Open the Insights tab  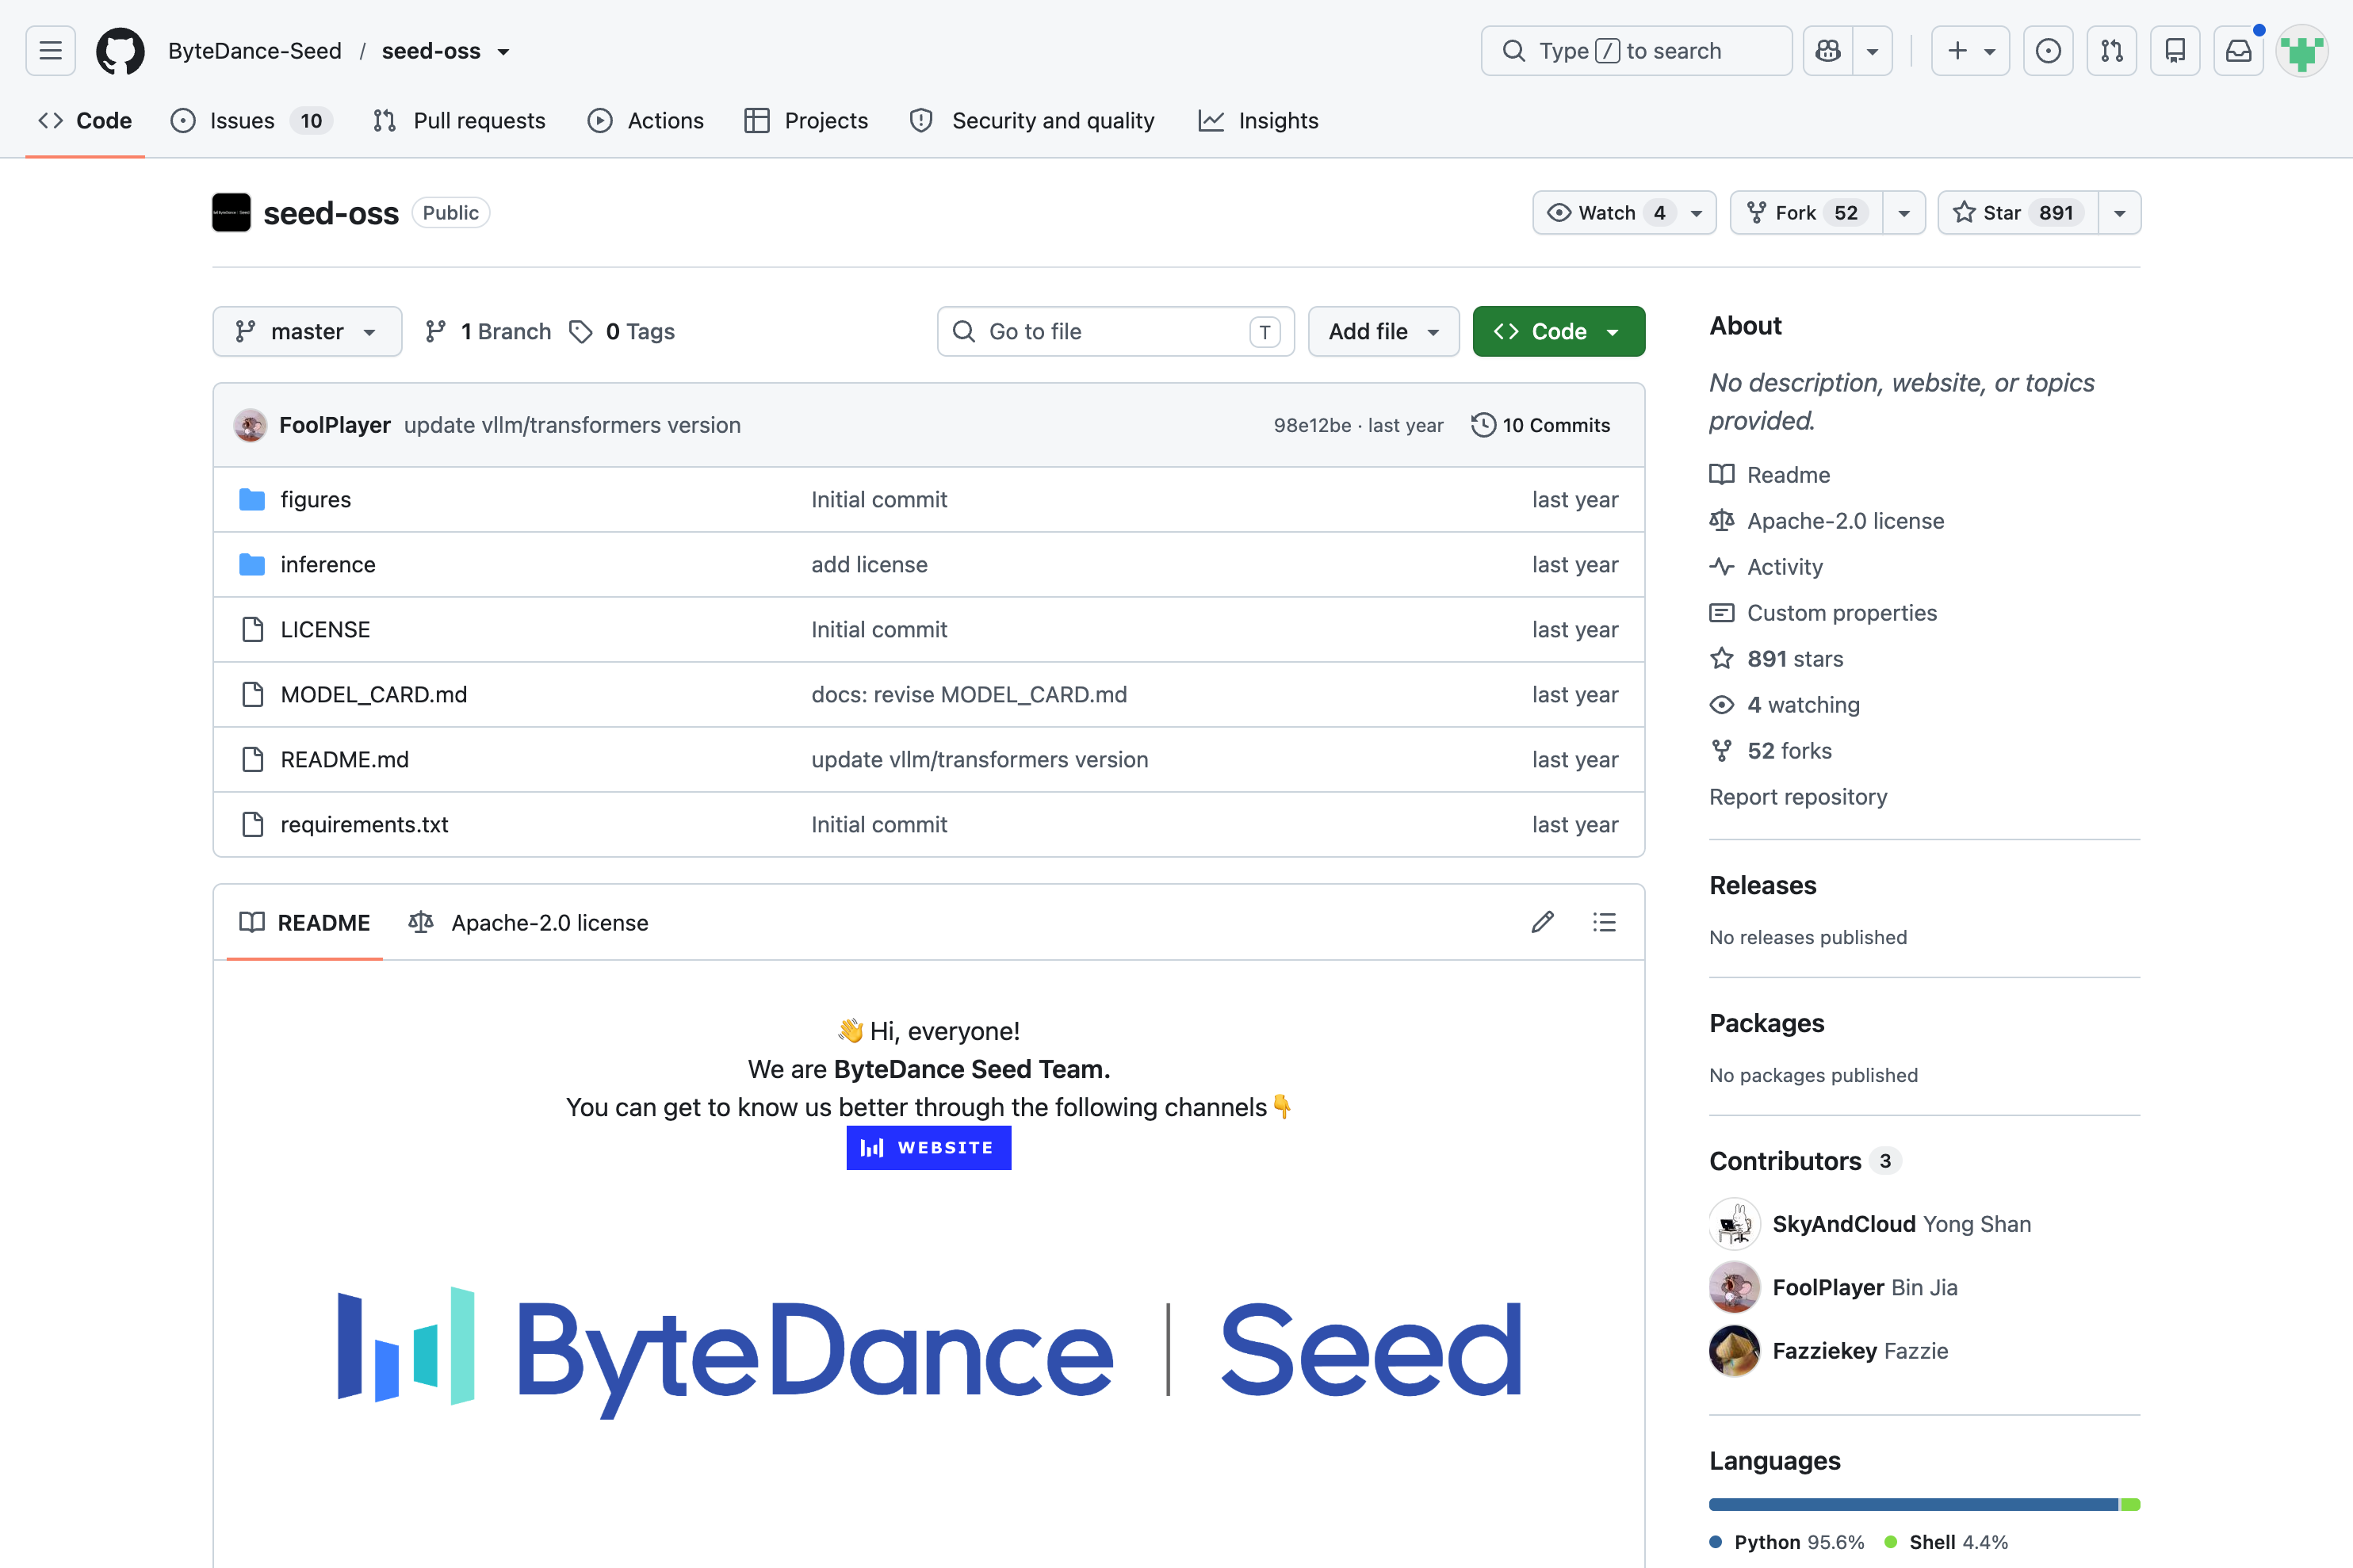[x=1258, y=120]
